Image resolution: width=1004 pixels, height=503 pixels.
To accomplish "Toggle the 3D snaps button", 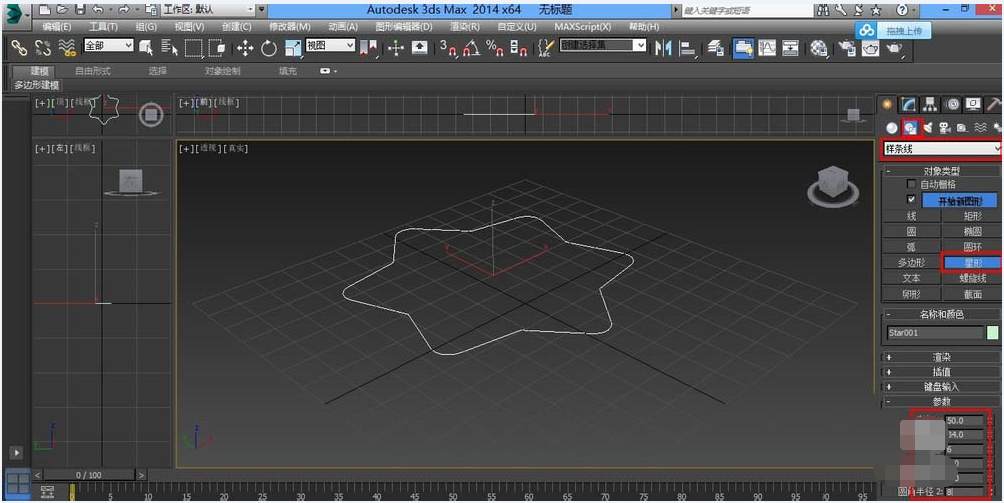I will (x=447, y=47).
